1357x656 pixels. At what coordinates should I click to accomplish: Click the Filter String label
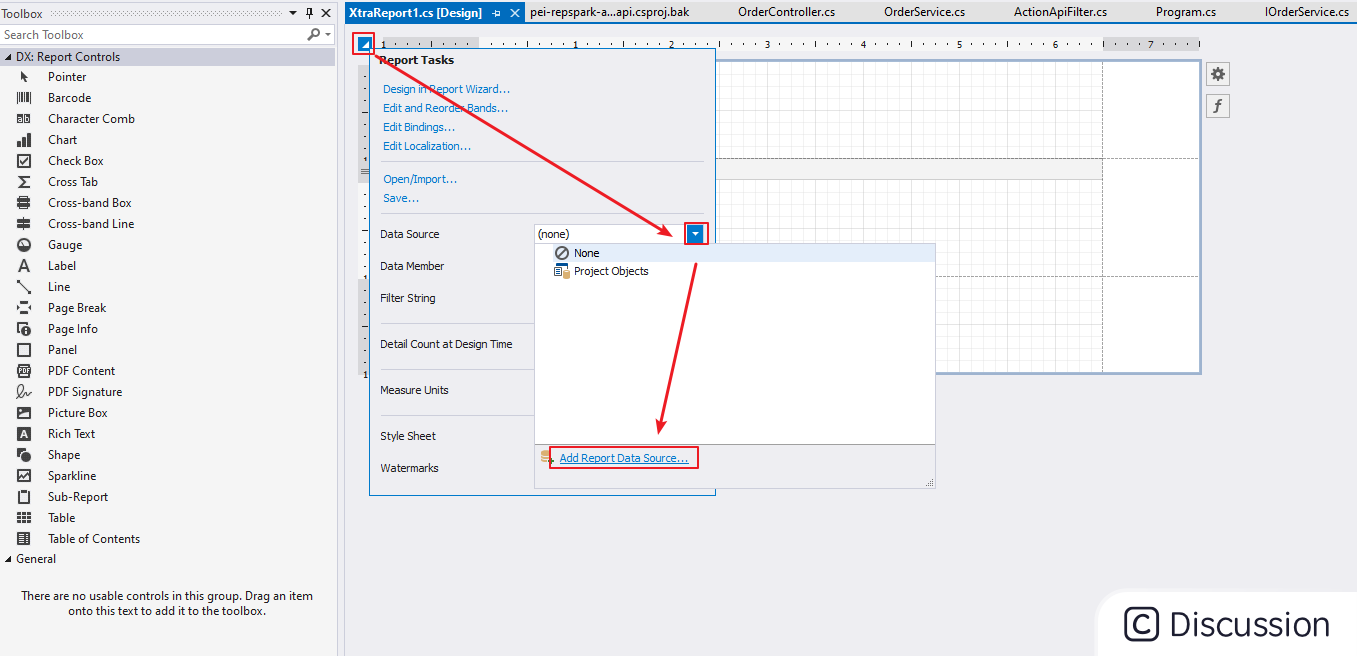click(408, 298)
